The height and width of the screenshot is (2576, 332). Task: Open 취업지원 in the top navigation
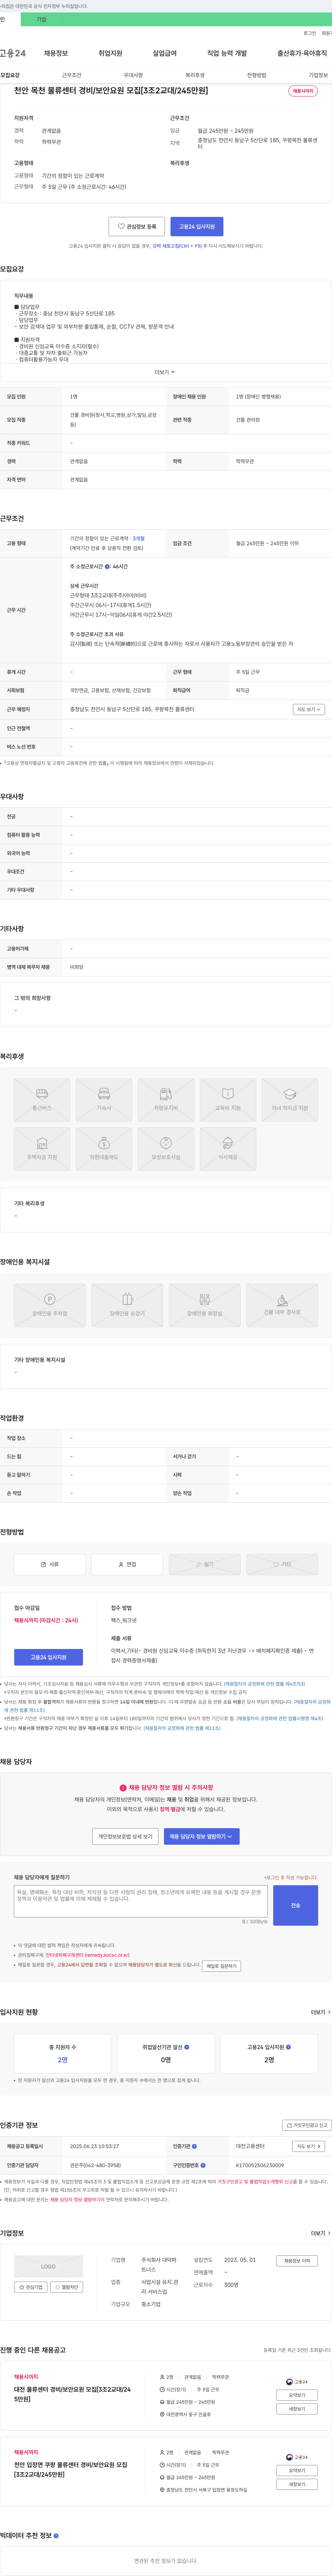point(110,53)
